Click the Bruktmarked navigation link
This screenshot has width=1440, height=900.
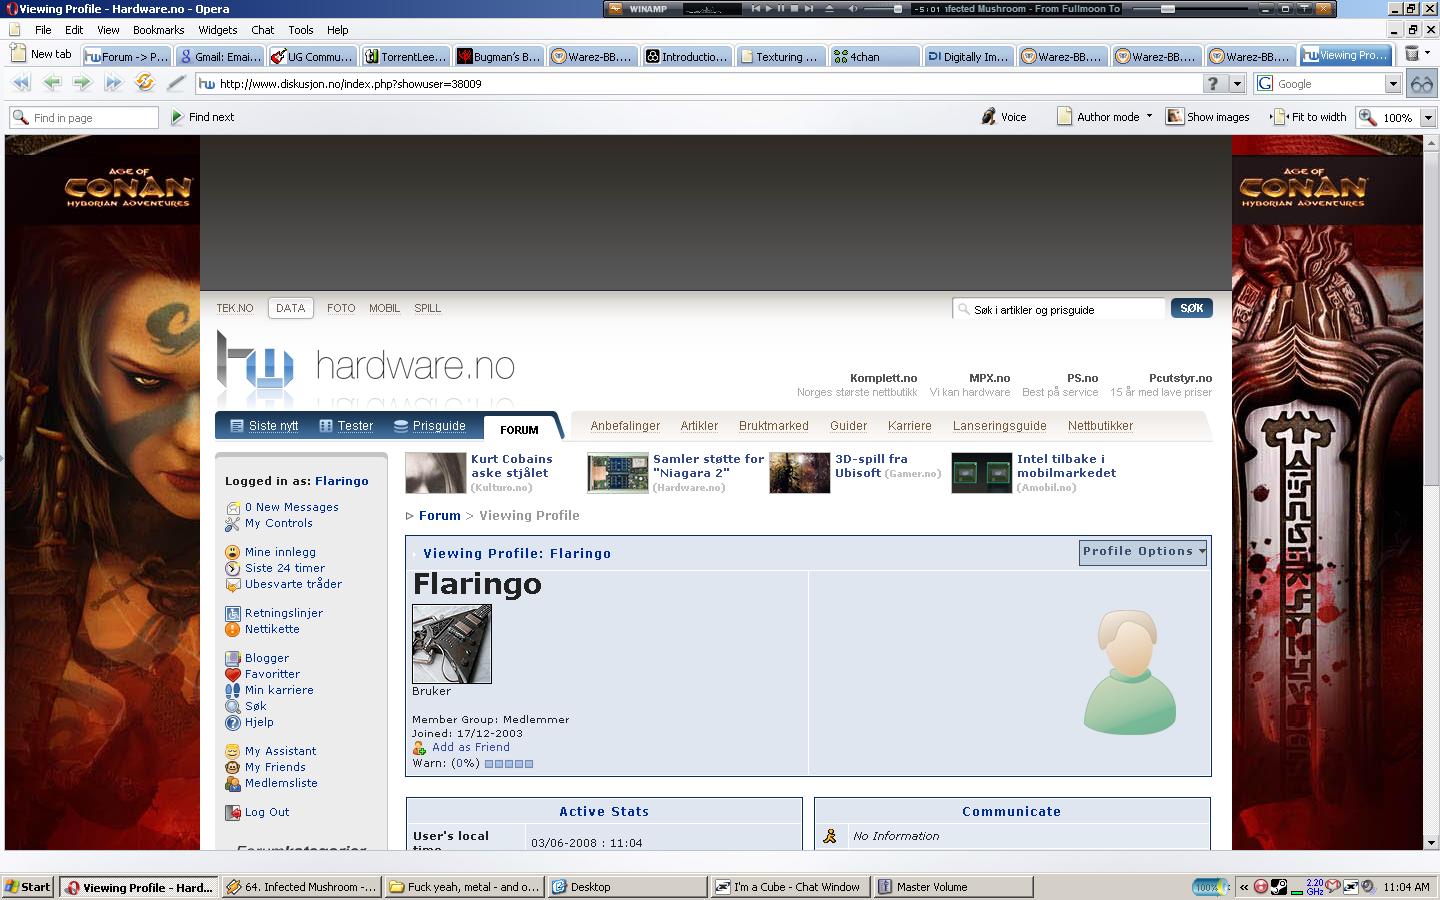[773, 426]
